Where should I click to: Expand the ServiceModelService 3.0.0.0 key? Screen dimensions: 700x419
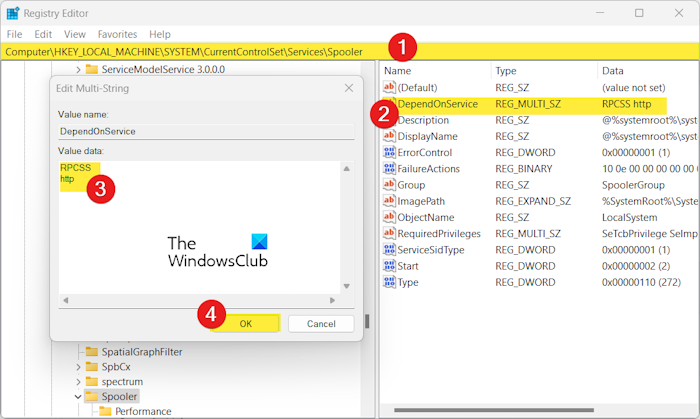pos(78,70)
